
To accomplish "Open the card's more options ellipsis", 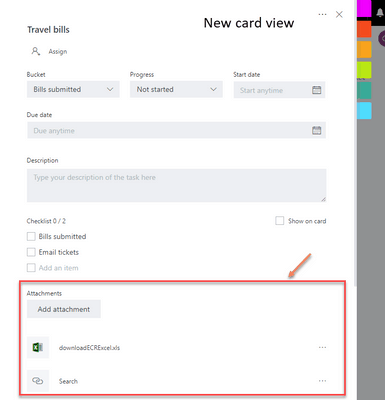I will (322, 14).
